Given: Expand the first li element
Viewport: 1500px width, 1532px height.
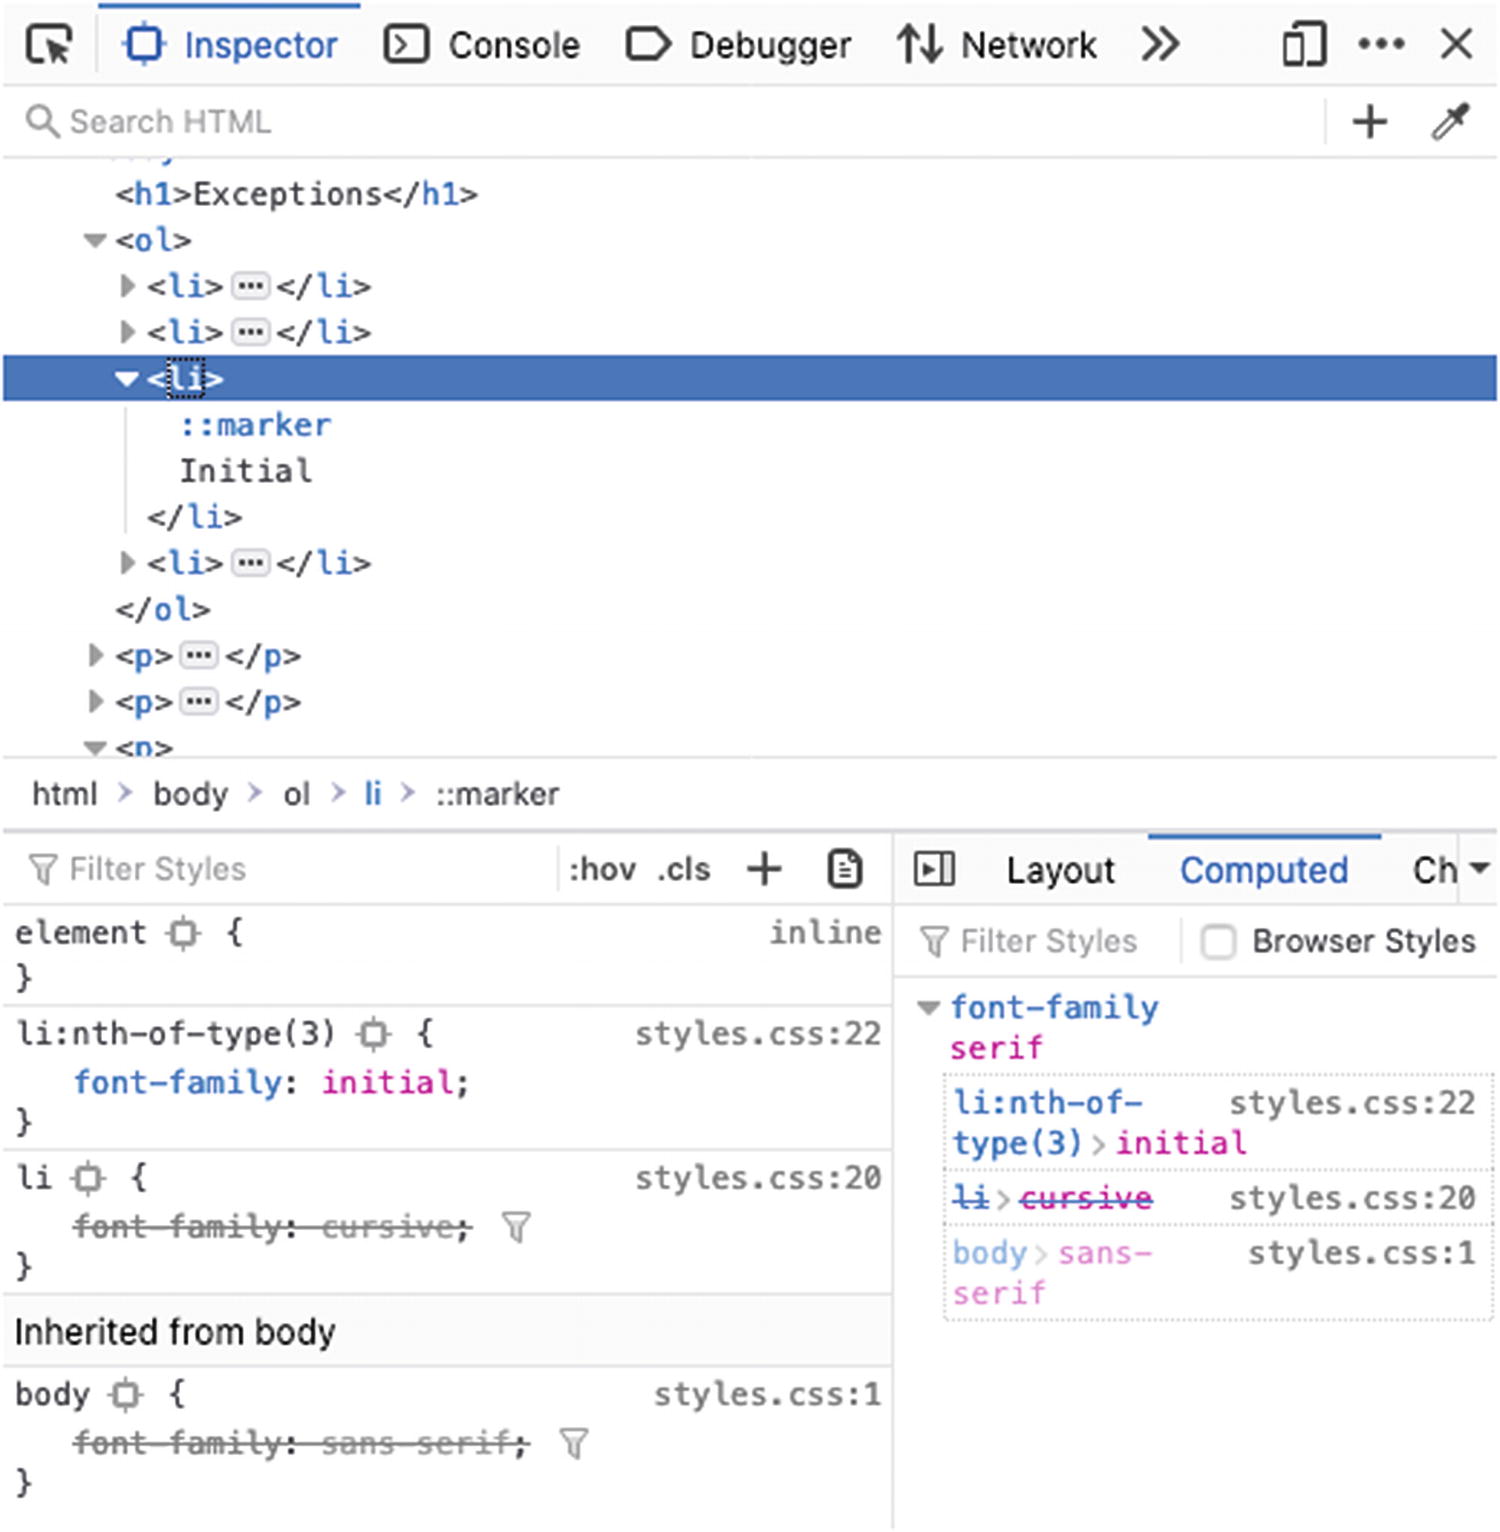Looking at the screenshot, I should (127, 286).
